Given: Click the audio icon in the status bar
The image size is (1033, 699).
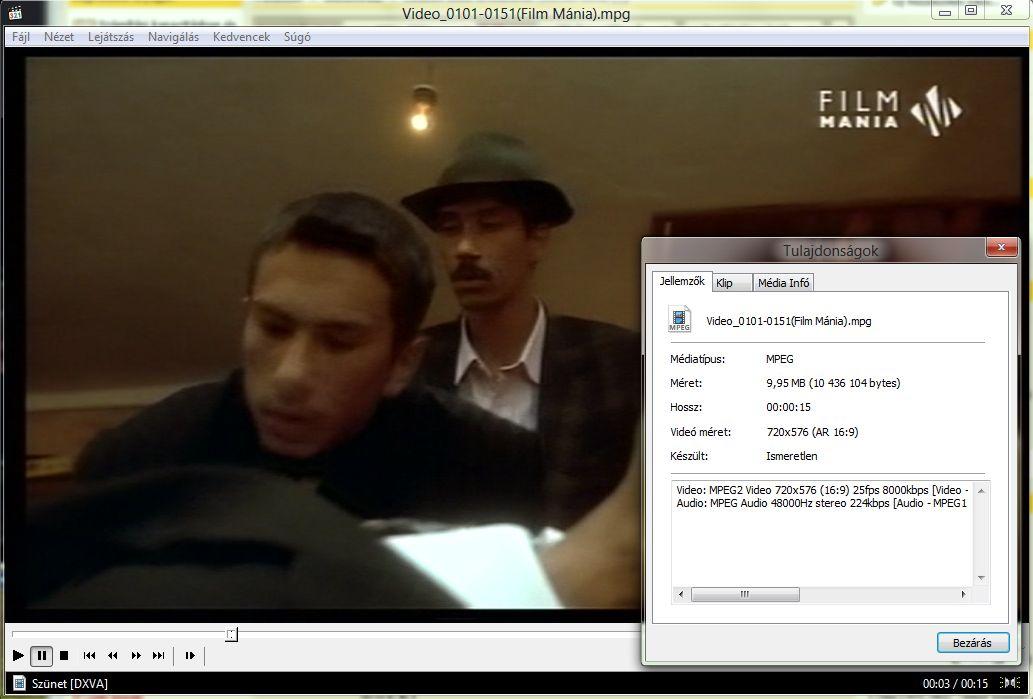Looking at the screenshot, I should pos(1010,683).
